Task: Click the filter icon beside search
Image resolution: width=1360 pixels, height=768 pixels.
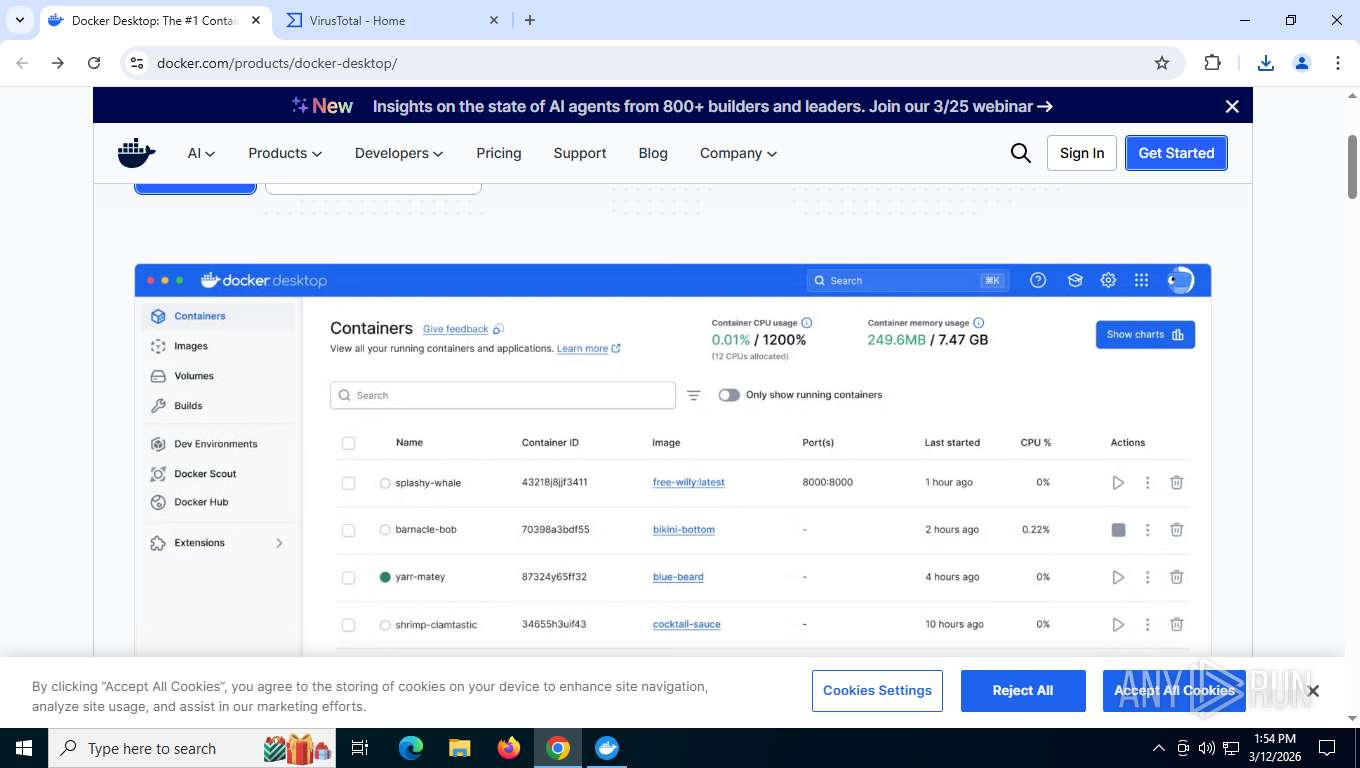Action: [693, 395]
